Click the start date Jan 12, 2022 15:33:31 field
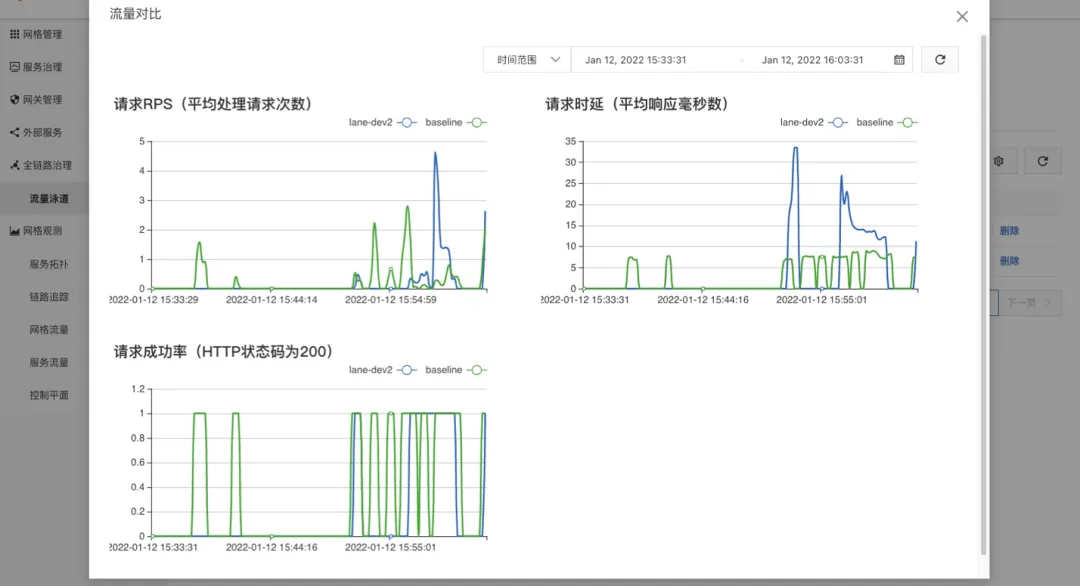This screenshot has height=586, width=1080. click(636, 60)
